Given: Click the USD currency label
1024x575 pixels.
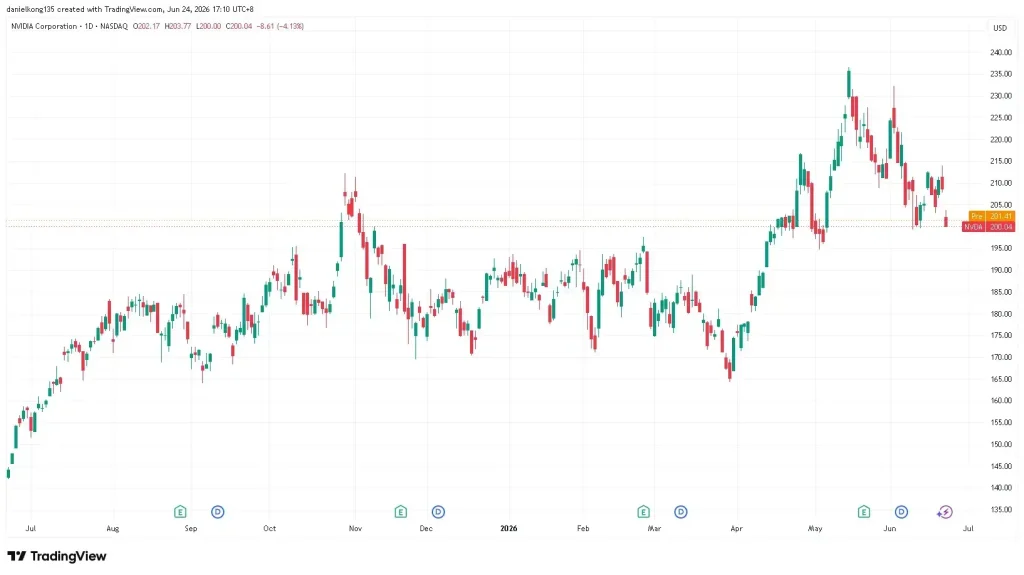Looking at the screenshot, I should click(x=1000, y=27).
